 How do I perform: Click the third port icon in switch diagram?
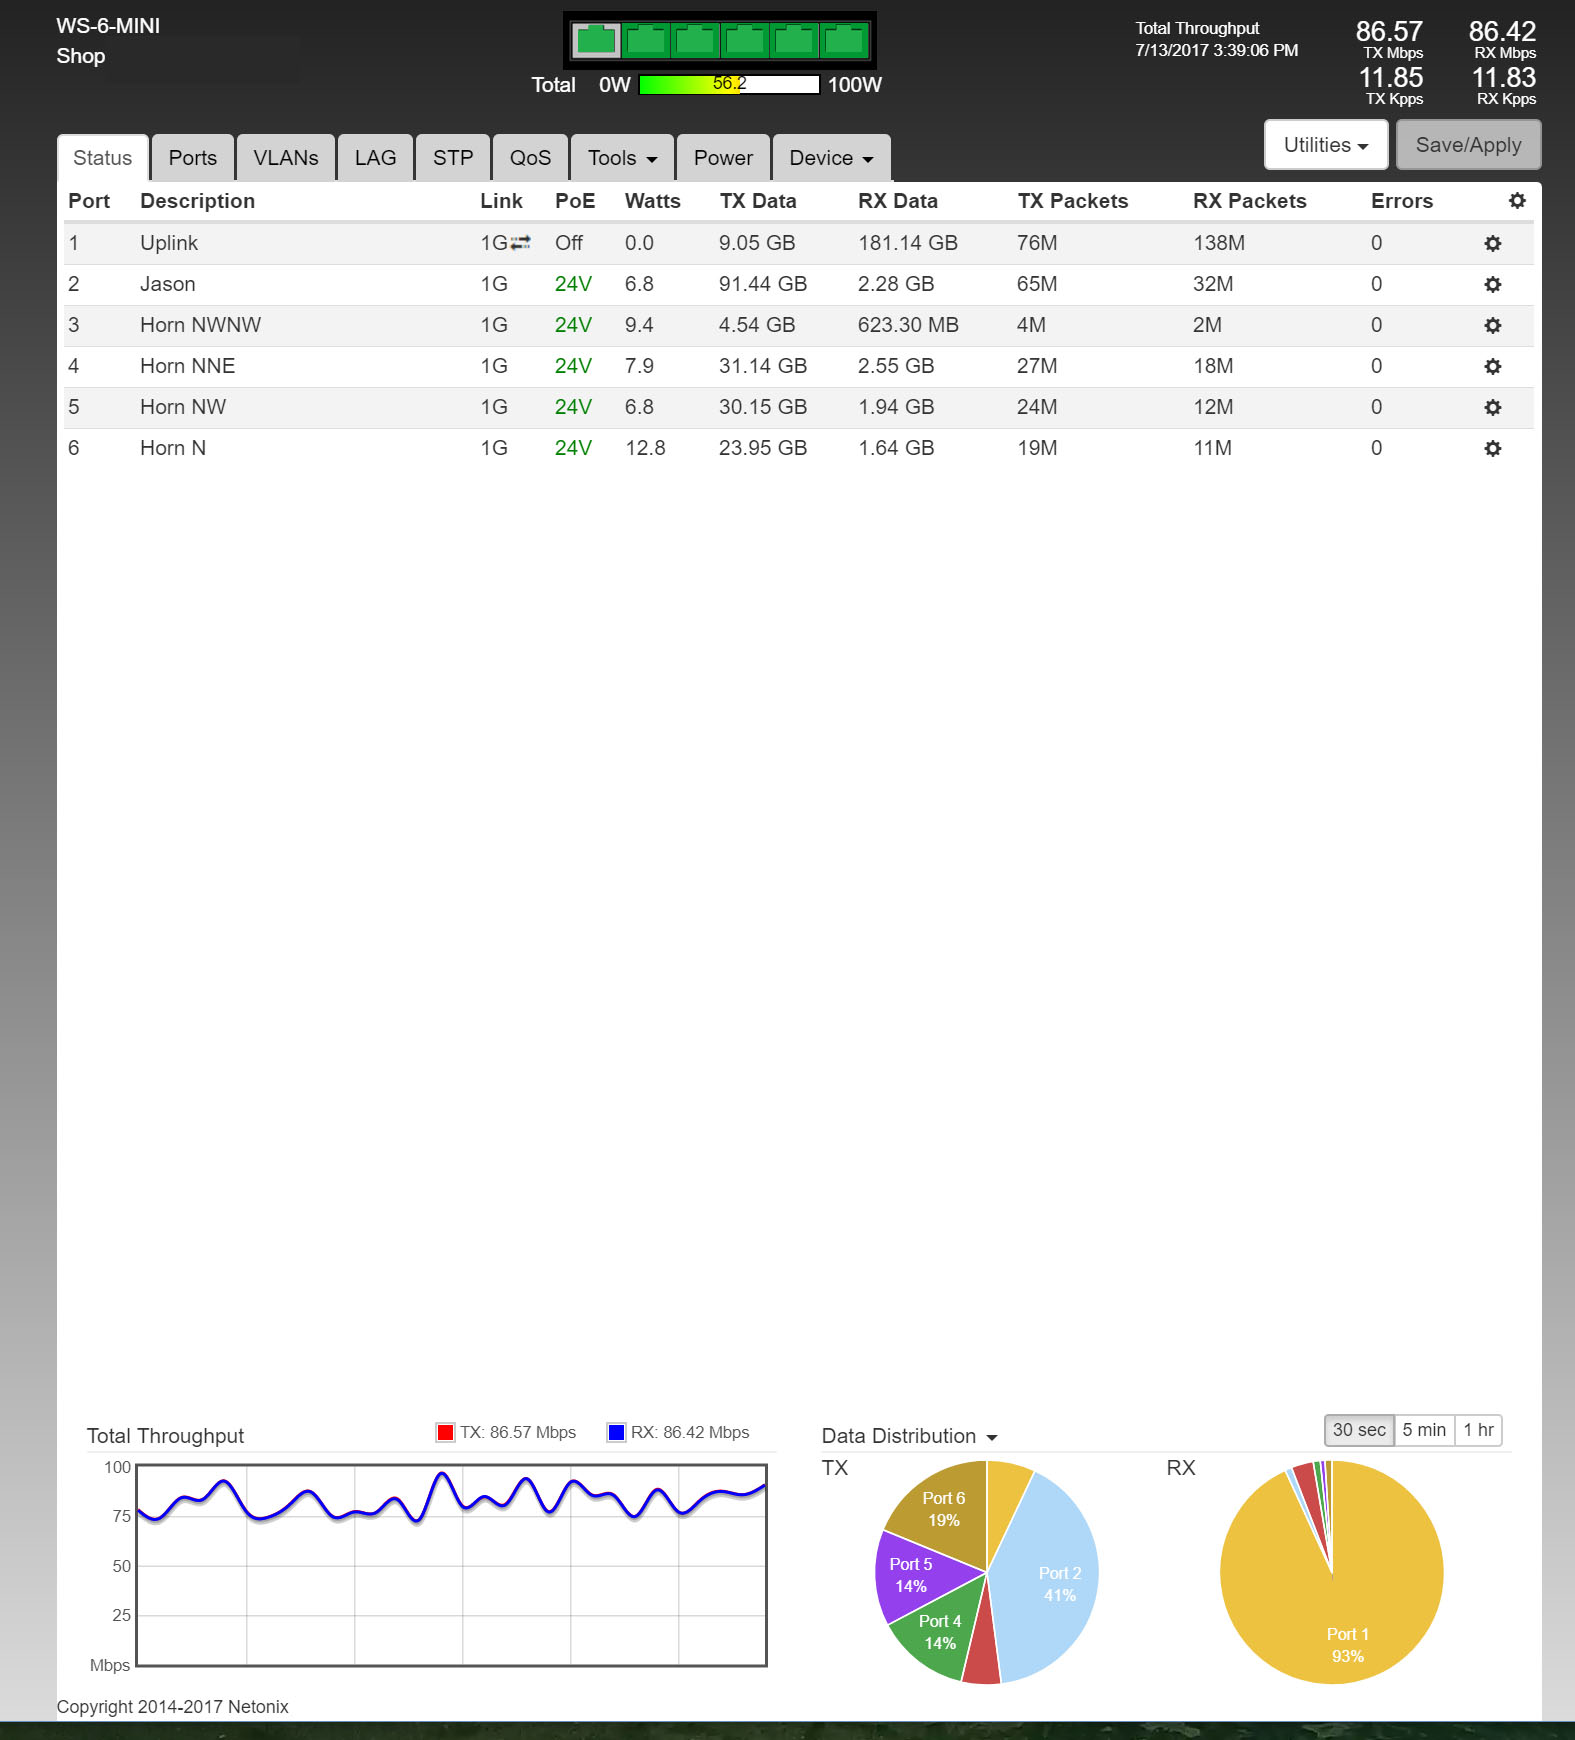click(x=696, y=40)
